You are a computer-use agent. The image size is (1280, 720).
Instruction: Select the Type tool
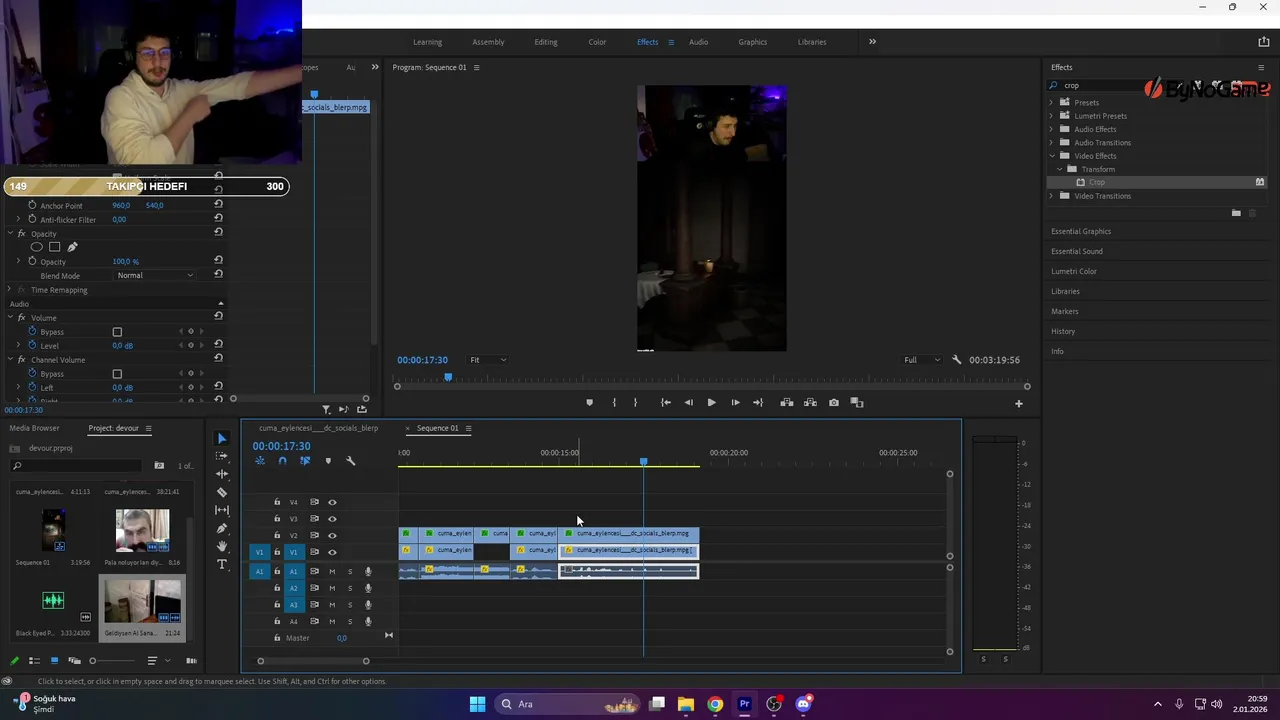pyautogui.click(x=222, y=564)
